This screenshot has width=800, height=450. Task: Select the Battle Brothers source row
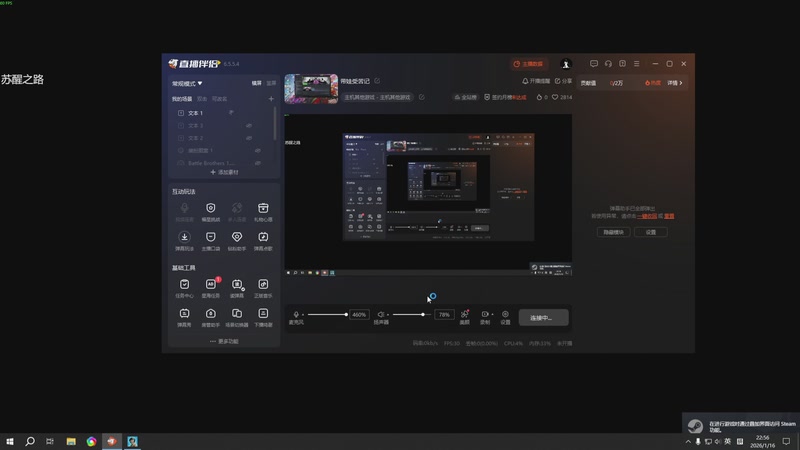coord(223,163)
